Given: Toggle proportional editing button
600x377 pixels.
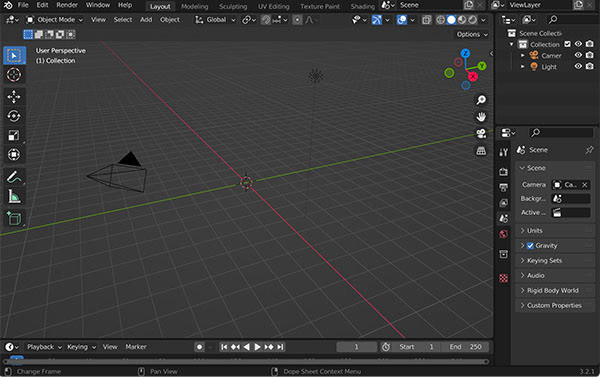Looking at the screenshot, I should pos(297,20).
